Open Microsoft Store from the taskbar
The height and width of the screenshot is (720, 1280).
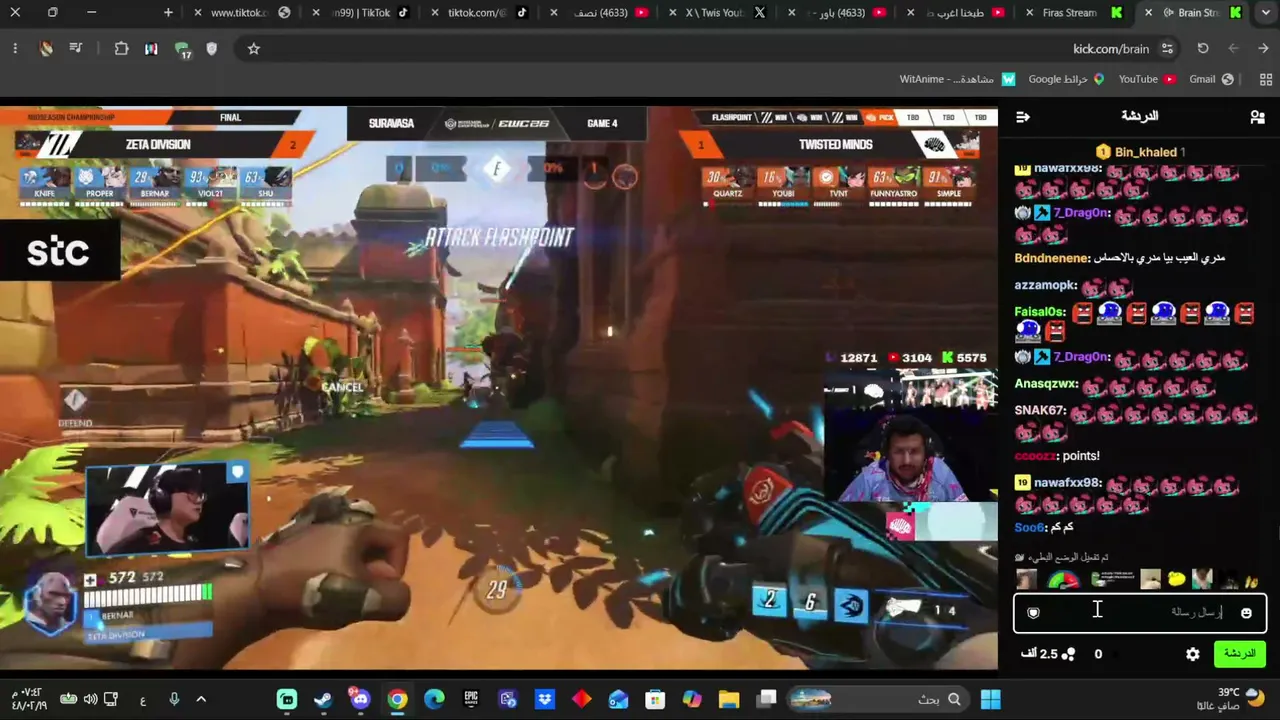[x=655, y=699]
